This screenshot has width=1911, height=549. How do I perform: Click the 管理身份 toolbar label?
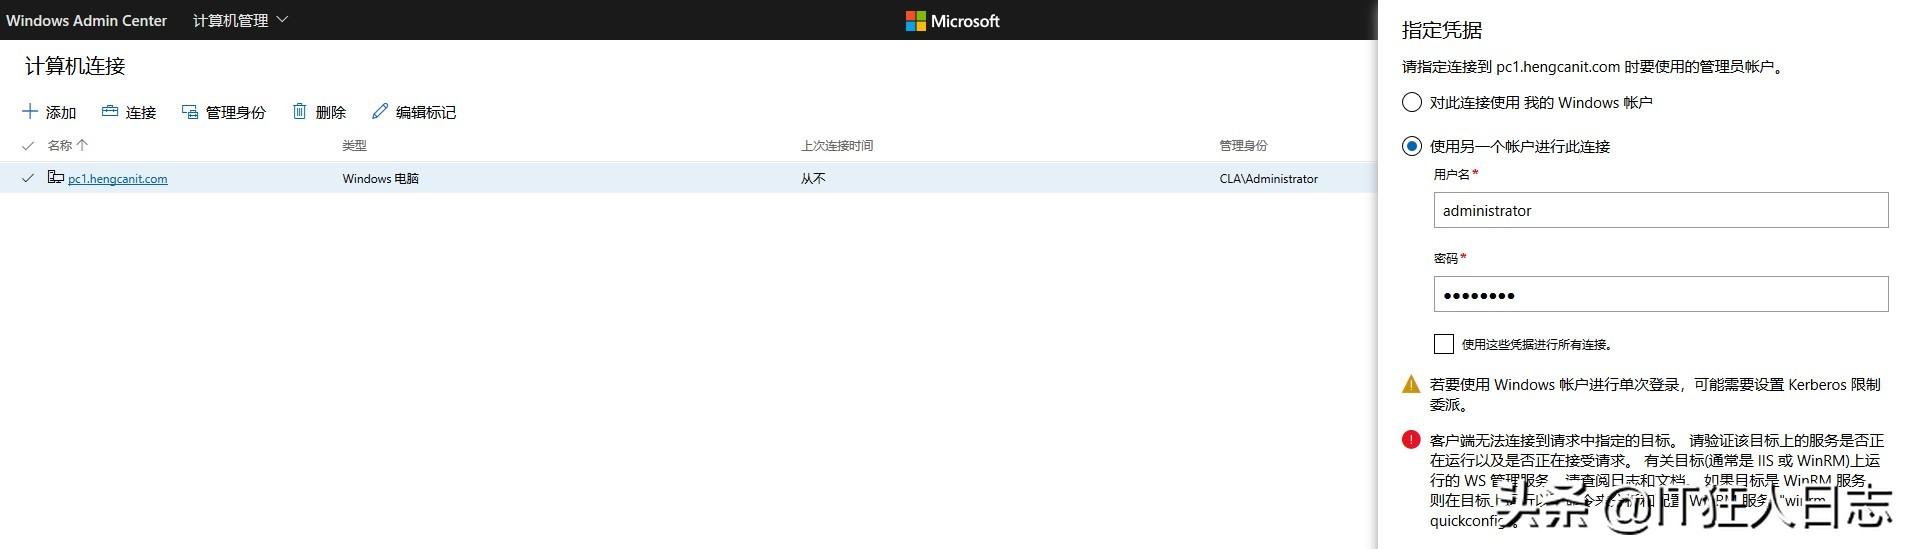pos(236,112)
